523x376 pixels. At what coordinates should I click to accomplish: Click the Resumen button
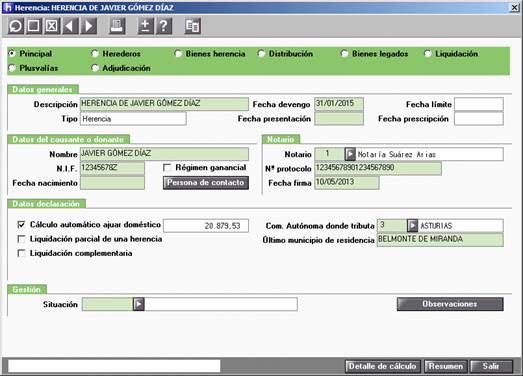[x=446, y=366]
